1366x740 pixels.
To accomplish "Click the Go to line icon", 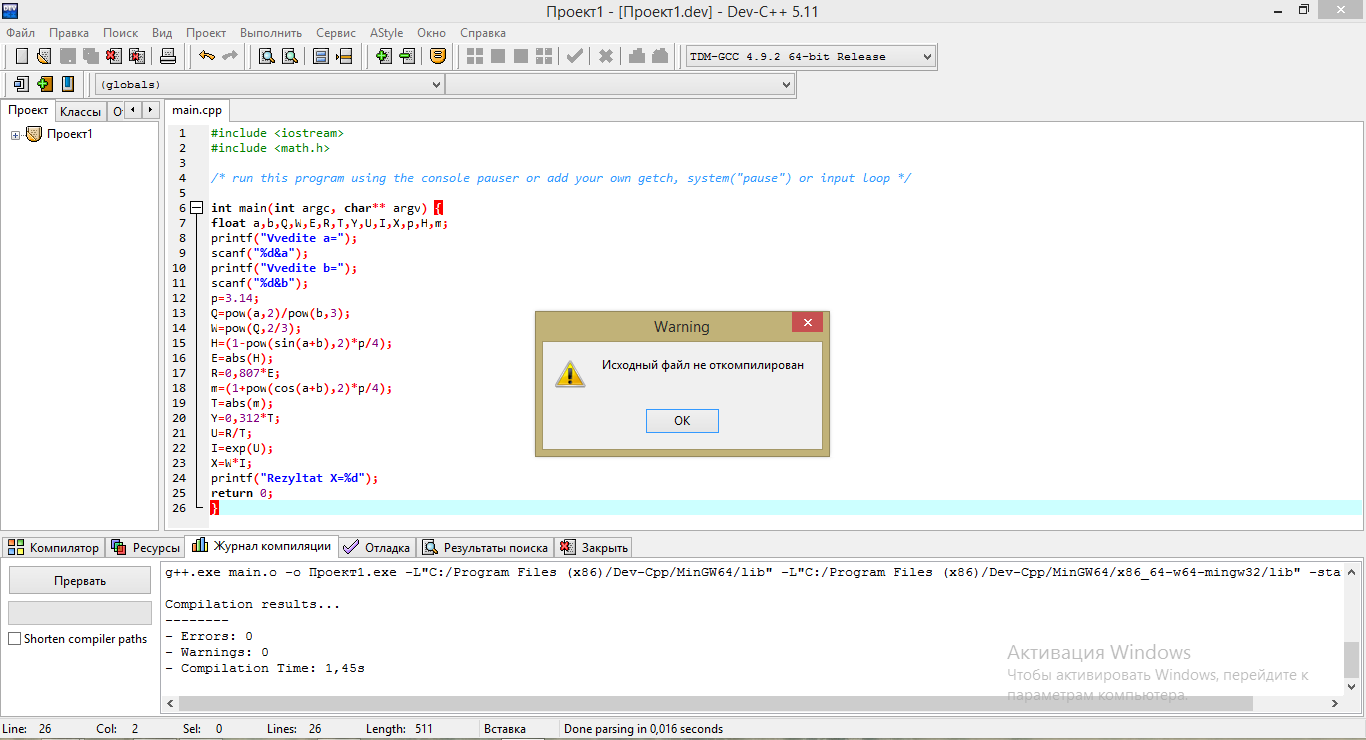I will [344, 56].
